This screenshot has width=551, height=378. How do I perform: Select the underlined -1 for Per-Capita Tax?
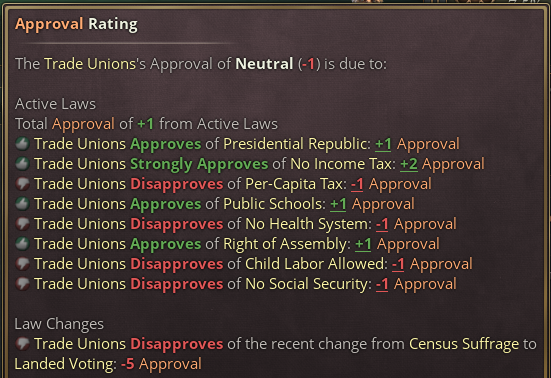pyautogui.click(x=357, y=184)
